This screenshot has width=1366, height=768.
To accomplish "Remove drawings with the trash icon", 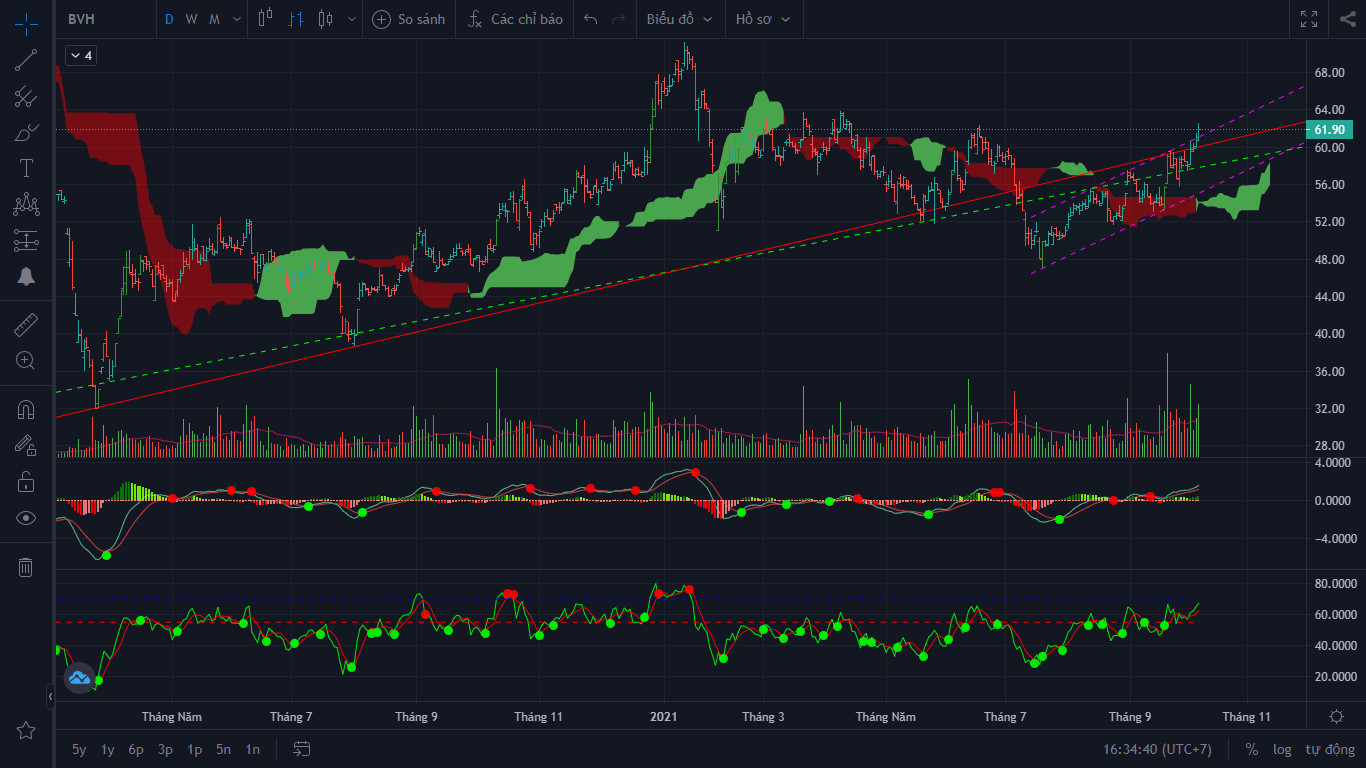I will (26, 567).
